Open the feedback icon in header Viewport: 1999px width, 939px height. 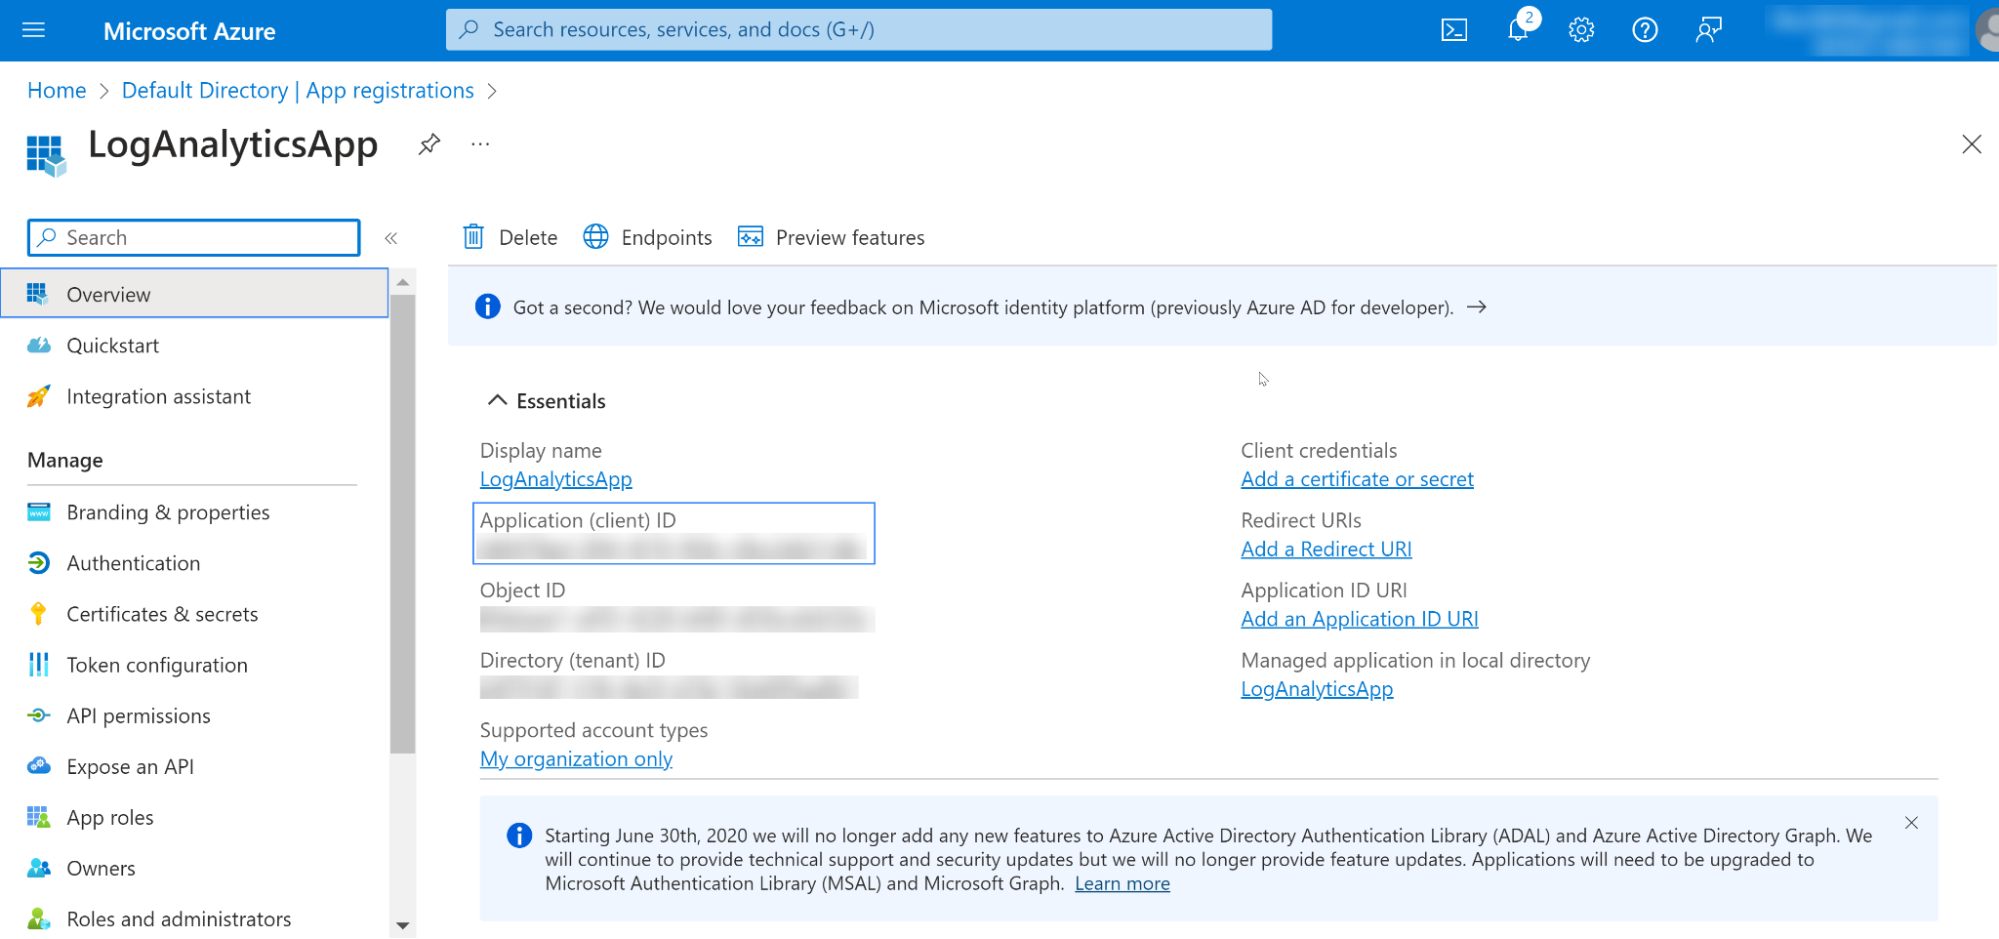click(1708, 30)
